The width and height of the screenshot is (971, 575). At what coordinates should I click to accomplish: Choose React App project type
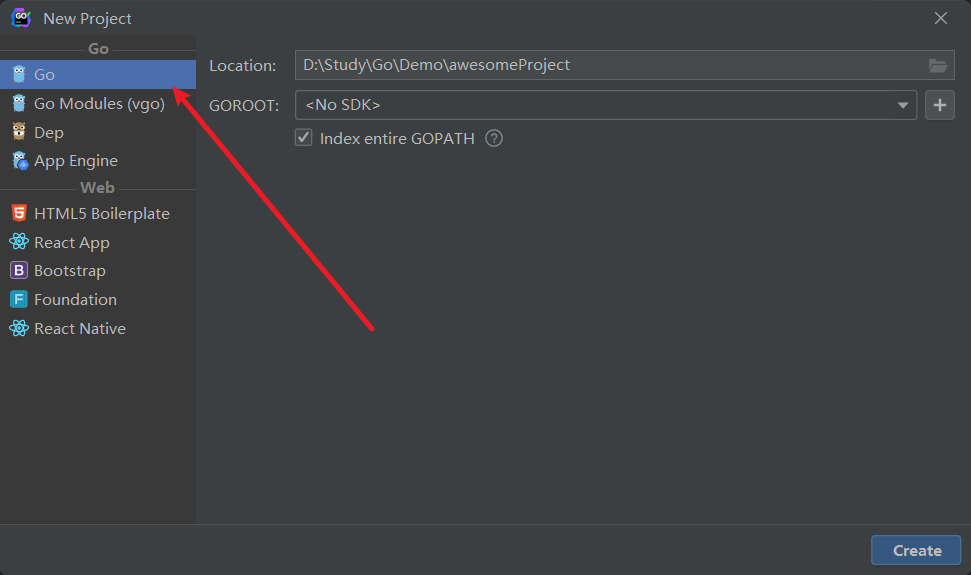(98, 242)
